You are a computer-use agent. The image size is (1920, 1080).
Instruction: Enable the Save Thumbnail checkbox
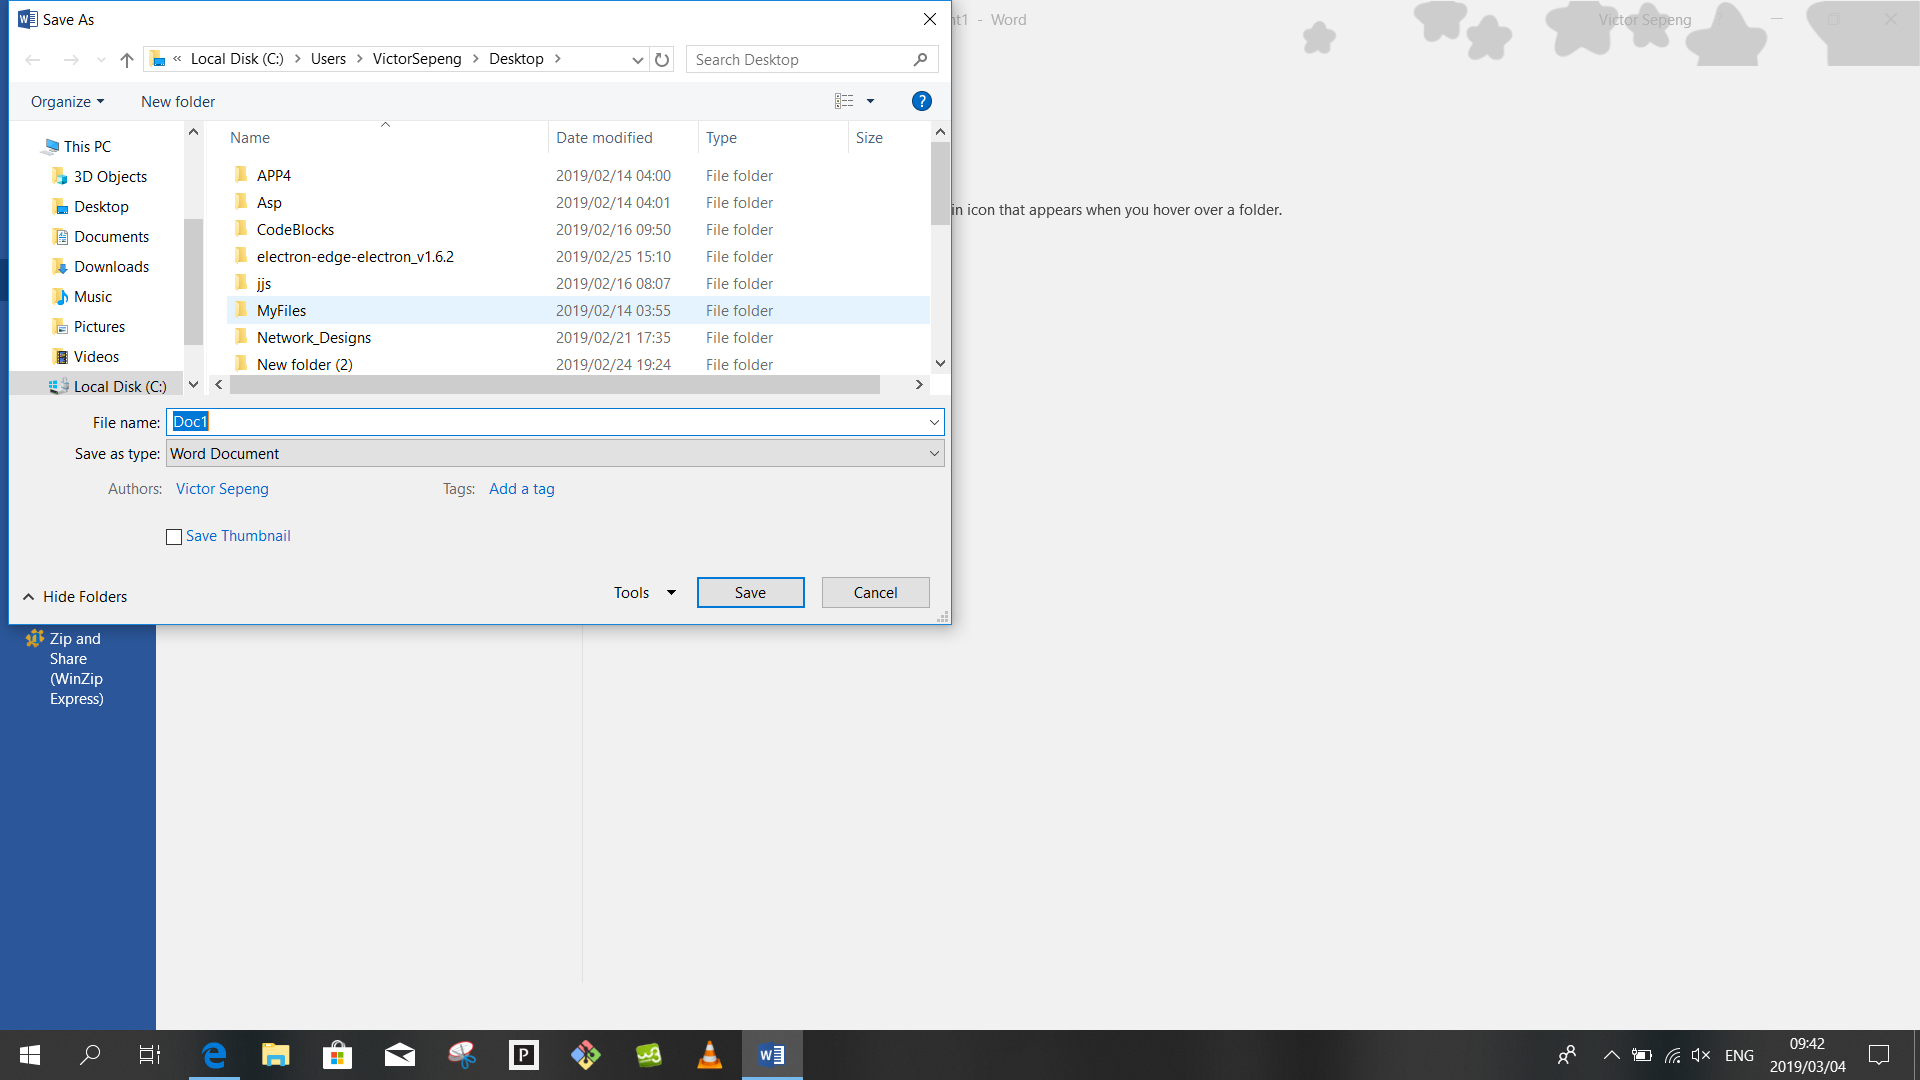[174, 537]
